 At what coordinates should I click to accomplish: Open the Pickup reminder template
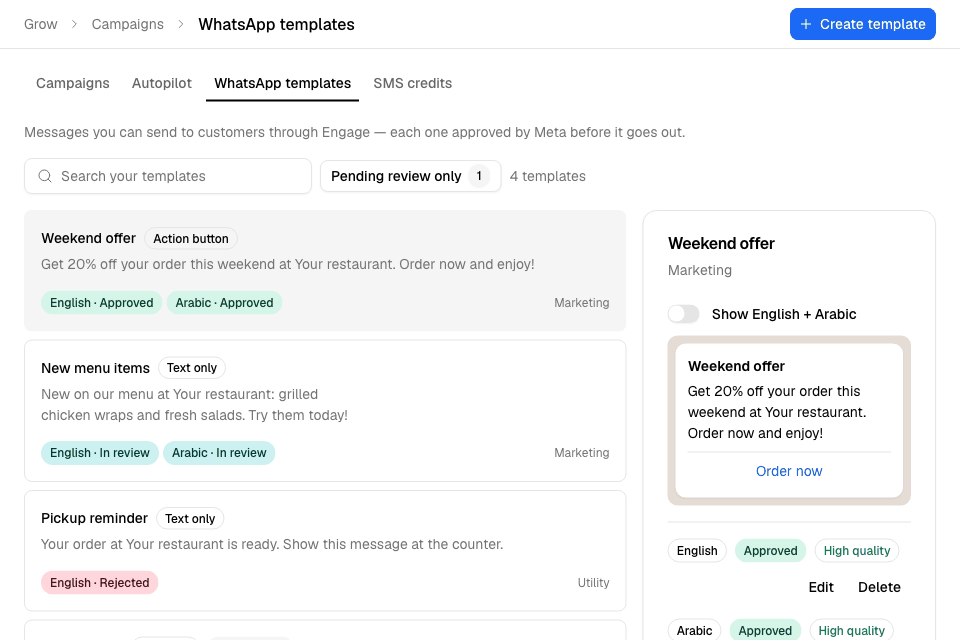pos(325,551)
